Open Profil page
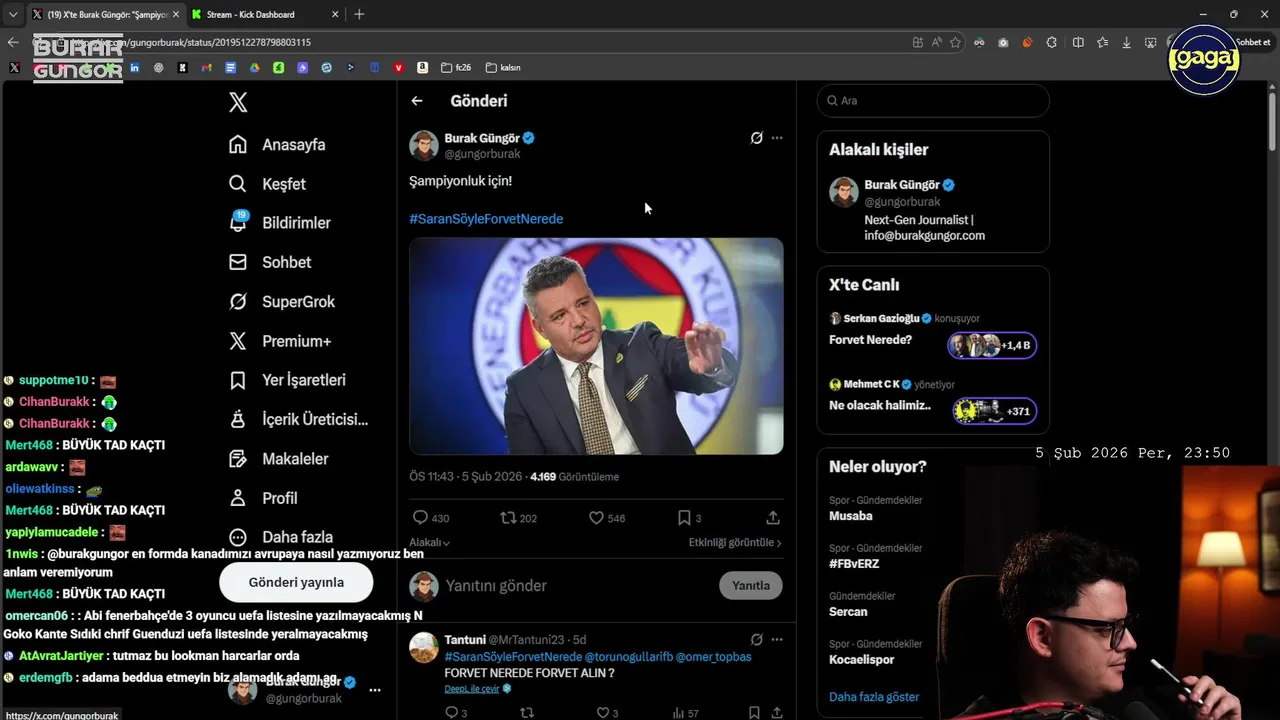 (263, 498)
